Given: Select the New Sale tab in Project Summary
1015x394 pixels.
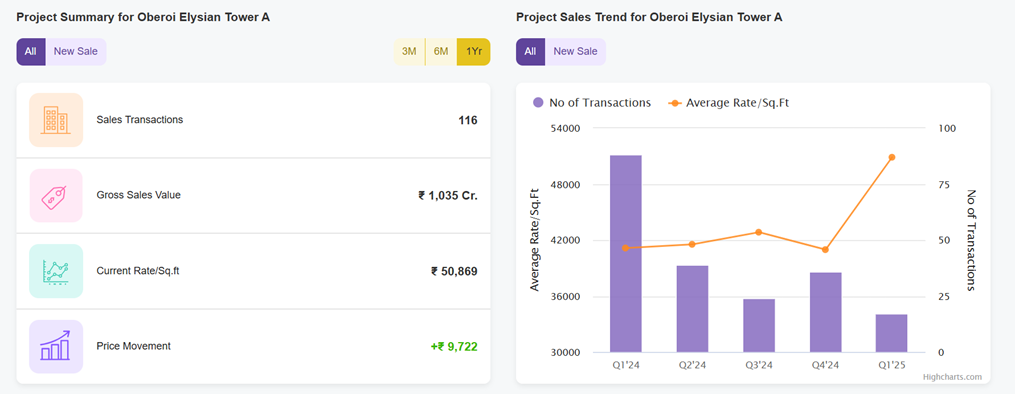Looking at the screenshot, I should pos(76,52).
